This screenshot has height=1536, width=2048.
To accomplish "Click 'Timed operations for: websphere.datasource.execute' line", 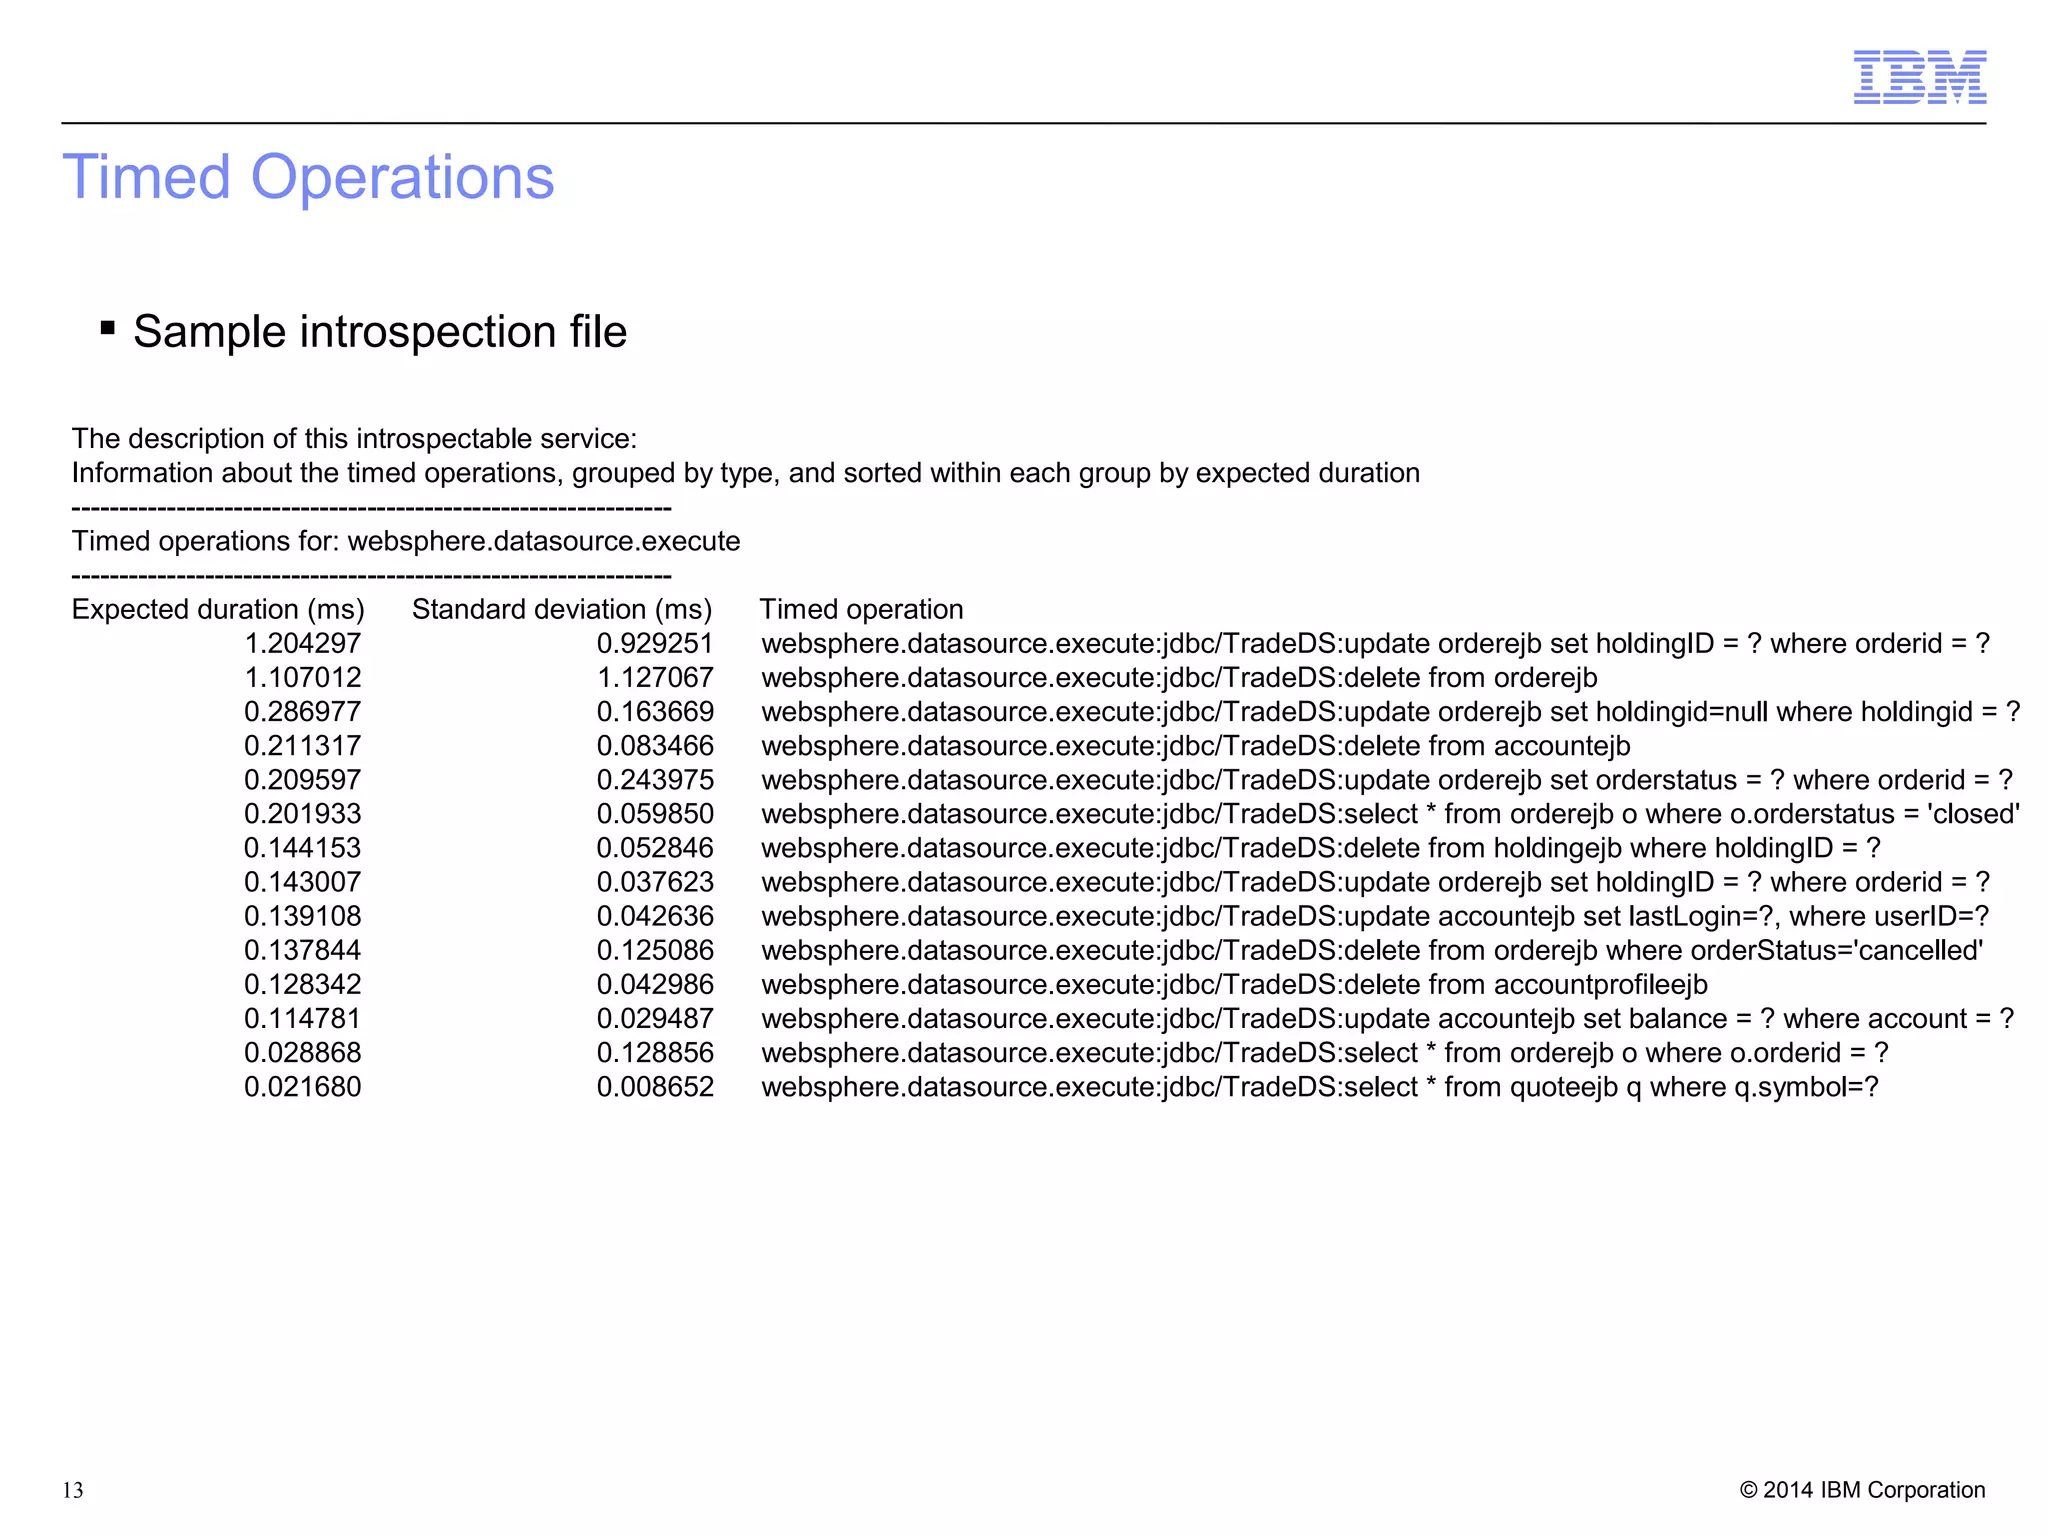I will pyautogui.click(x=406, y=541).
